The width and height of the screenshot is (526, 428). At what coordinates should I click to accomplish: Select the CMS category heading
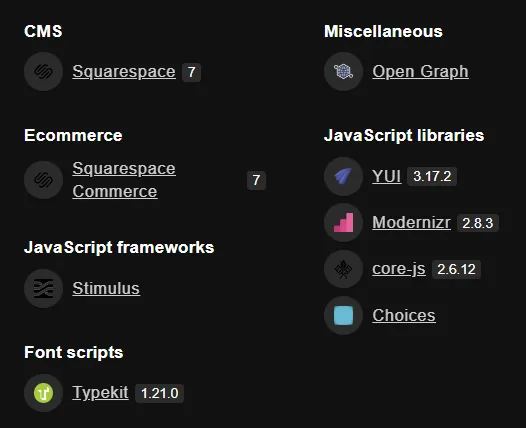coord(43,32)
